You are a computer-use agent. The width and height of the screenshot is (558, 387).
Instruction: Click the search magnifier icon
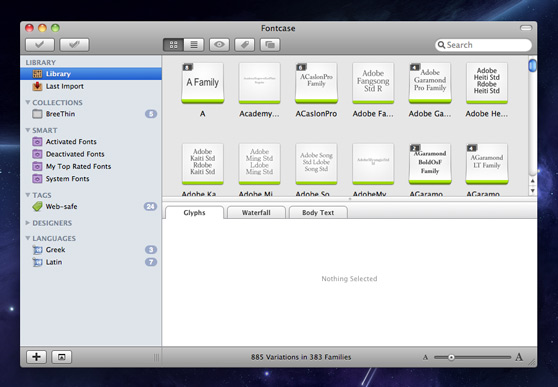pos(441,45)
